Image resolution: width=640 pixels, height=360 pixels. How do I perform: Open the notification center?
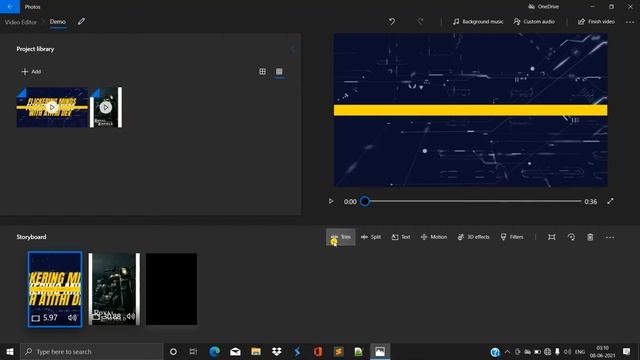point(627,351)
